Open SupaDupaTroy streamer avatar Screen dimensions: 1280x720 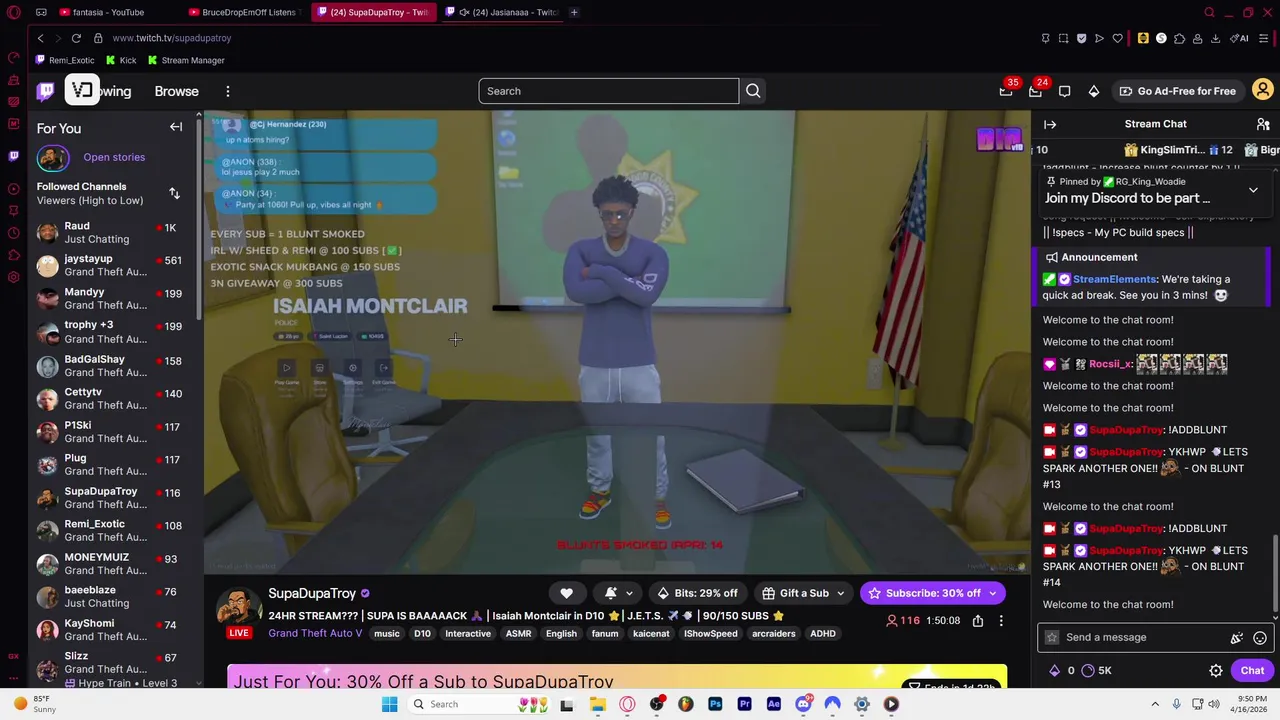point(239,607)
